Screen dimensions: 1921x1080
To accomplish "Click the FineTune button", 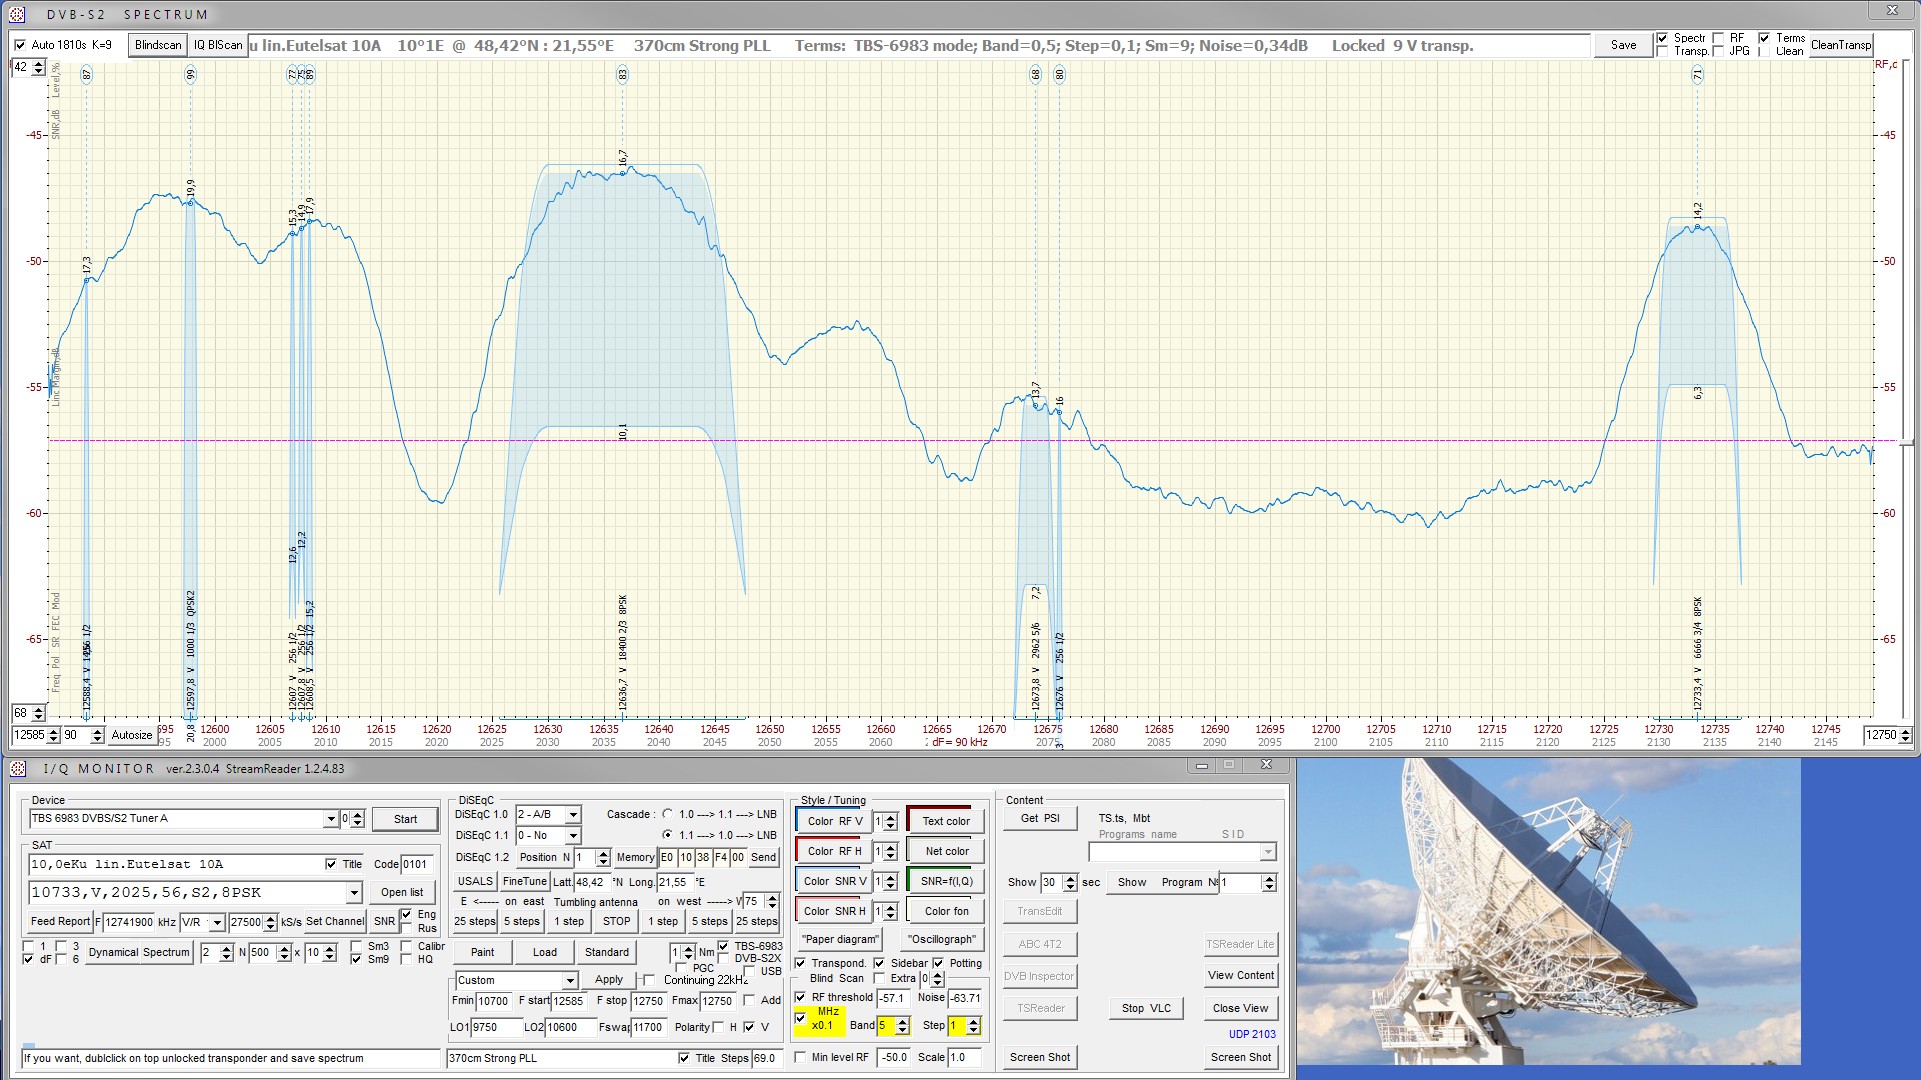I will coord(524,881).
